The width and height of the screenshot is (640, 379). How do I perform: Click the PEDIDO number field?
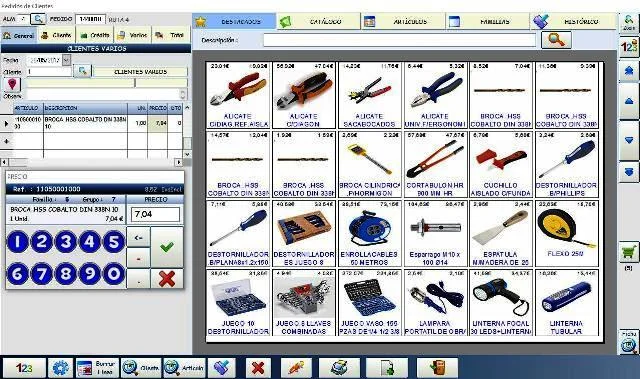[91, 19]
